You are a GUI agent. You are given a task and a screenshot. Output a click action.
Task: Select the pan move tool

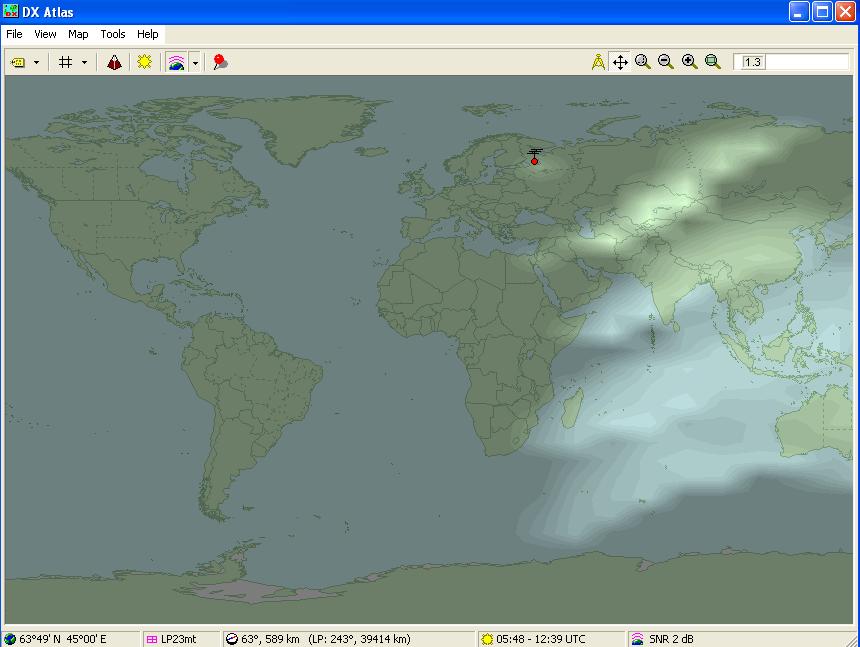tap(620, 62)
